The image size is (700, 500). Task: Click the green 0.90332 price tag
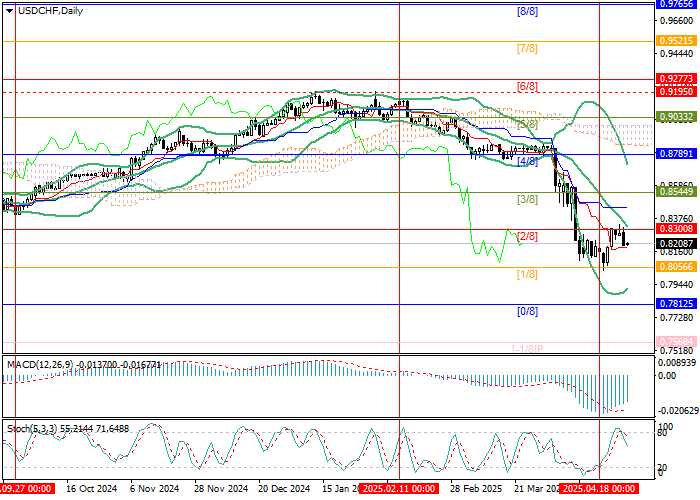point(674,116)
